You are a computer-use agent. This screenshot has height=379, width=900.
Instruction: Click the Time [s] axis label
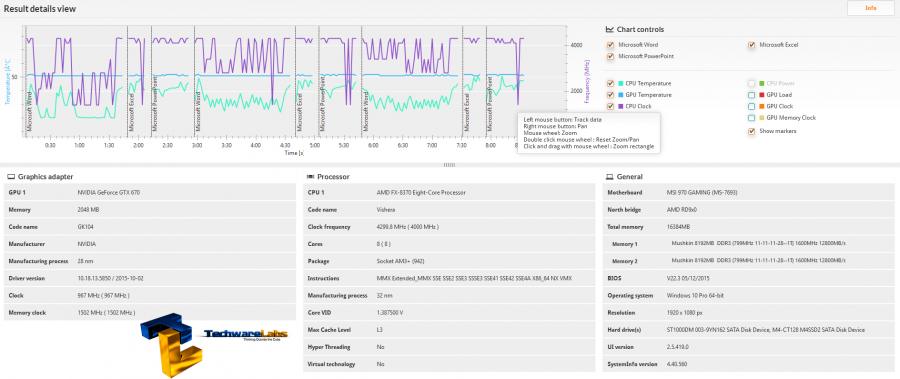294,153
